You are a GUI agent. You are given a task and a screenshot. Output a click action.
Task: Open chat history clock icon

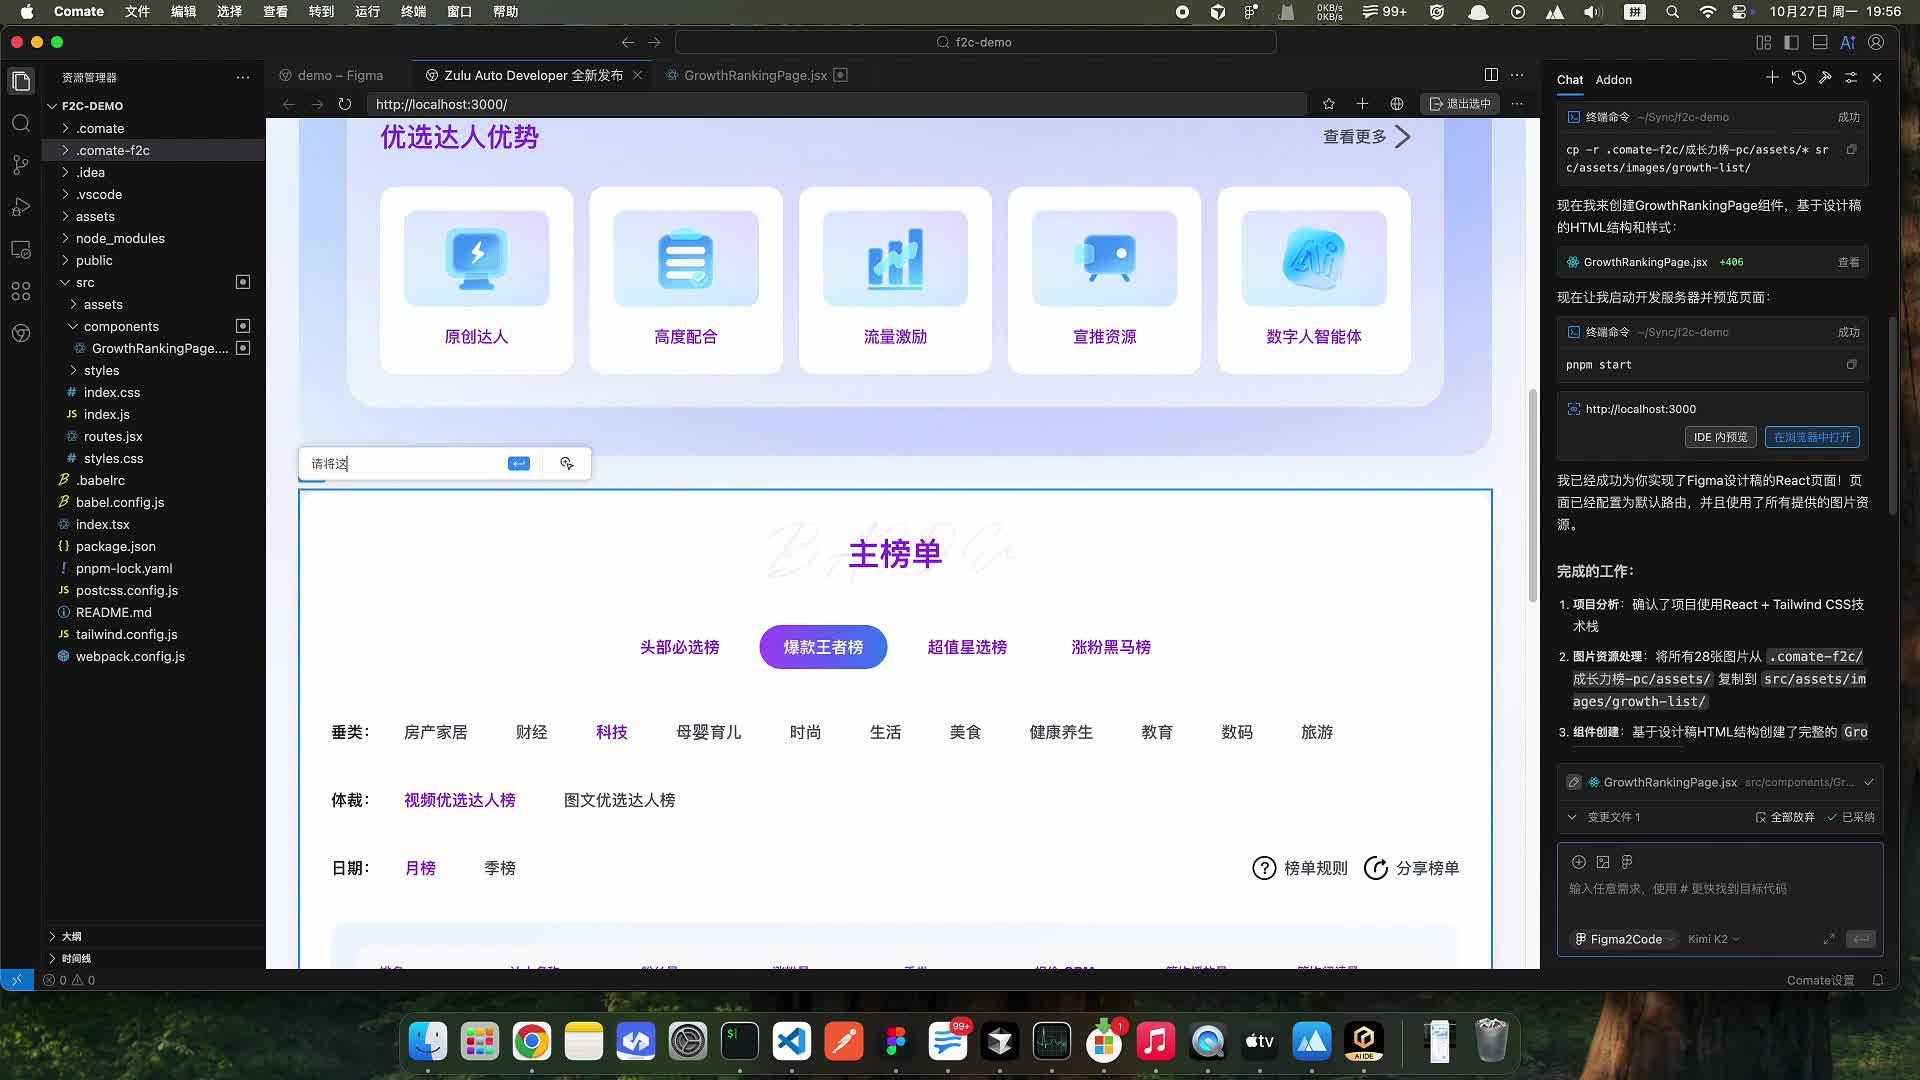[1798, 78]
